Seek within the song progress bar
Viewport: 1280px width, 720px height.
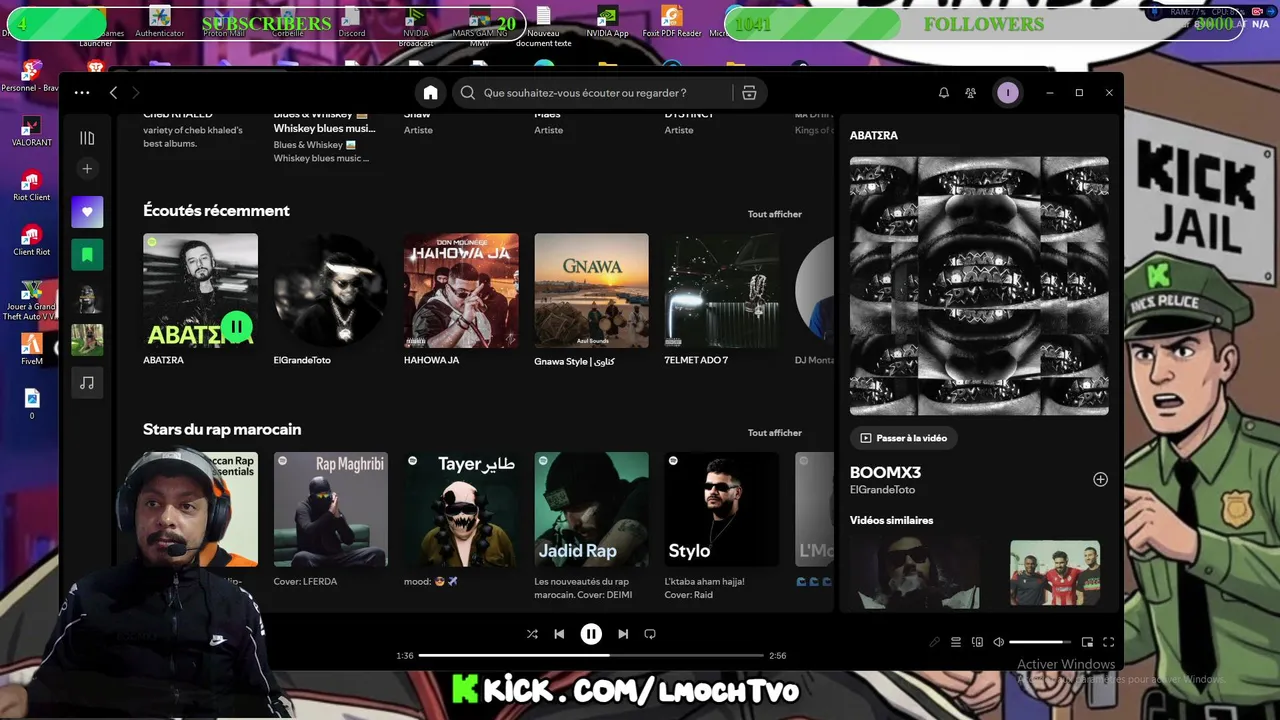click(x=591, y=655)
